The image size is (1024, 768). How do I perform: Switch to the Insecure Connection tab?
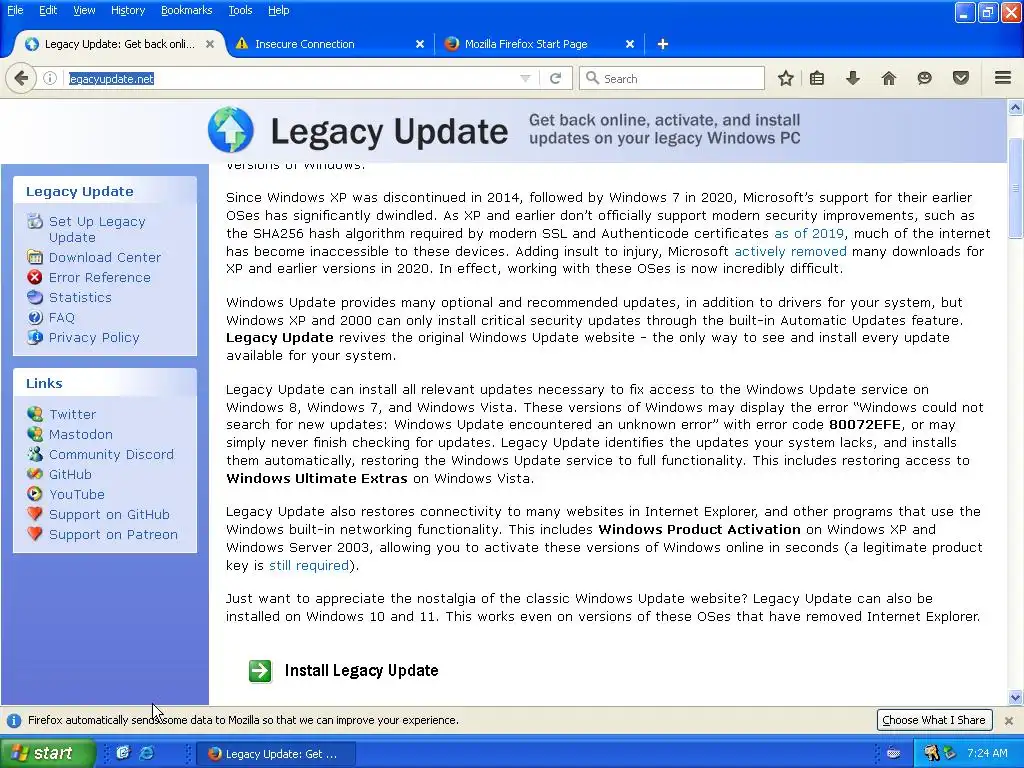tap(330, 44)
